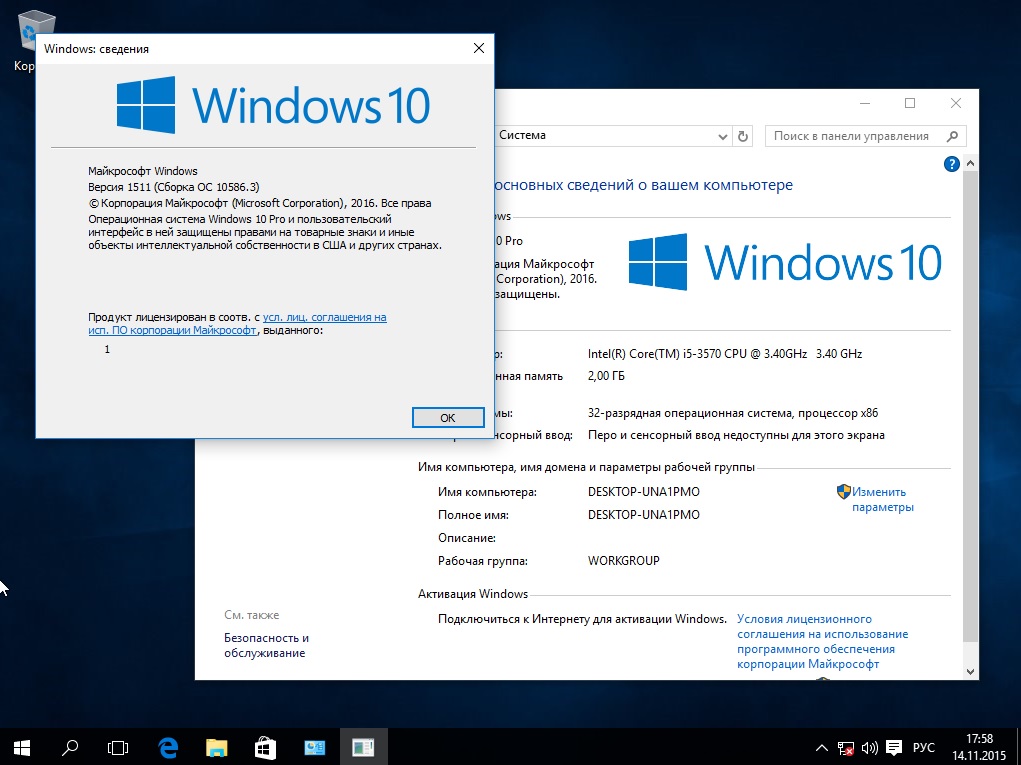Open the disconnected network tray icon
This screenshot has height=765, width=1021.
(846, 748)
